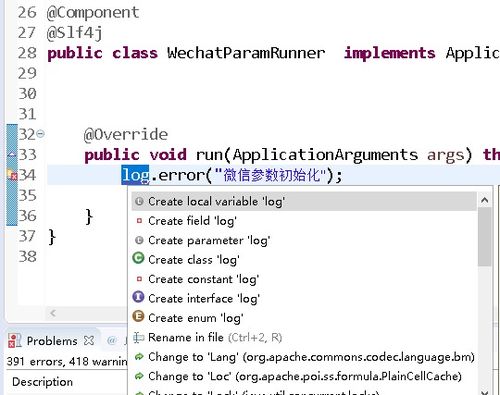Click local variable icon beside 'Create local variable'
The width and height of the screenshot is (500, 395).
point(139,201)
